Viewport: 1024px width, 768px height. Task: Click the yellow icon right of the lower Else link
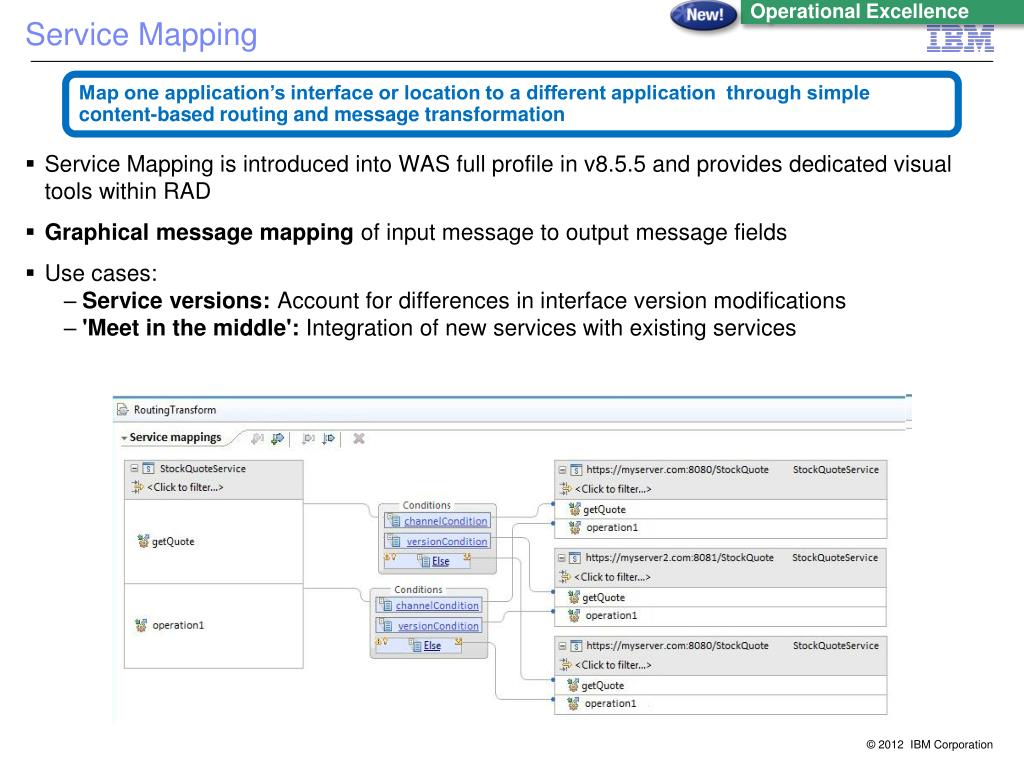point(458,641)
